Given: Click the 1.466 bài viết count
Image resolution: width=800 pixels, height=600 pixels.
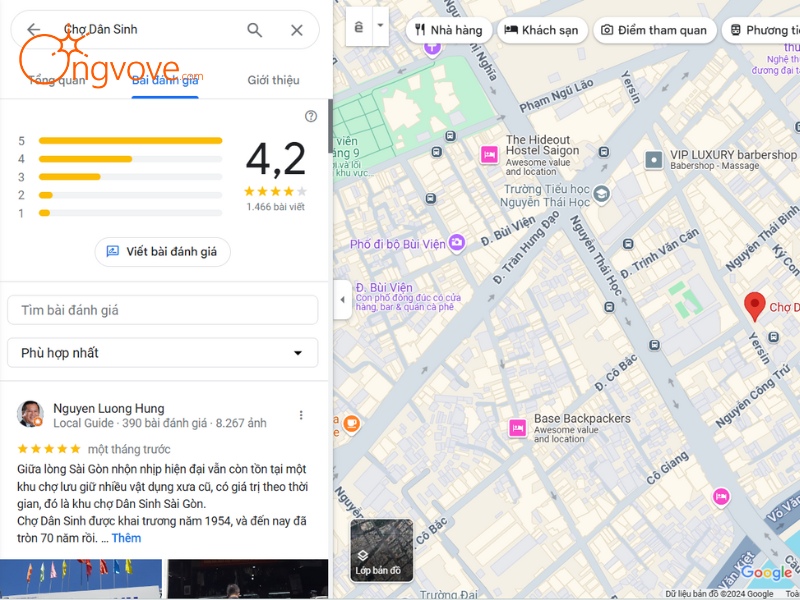Looking at the screenshot, I should (x=276, y=207).
